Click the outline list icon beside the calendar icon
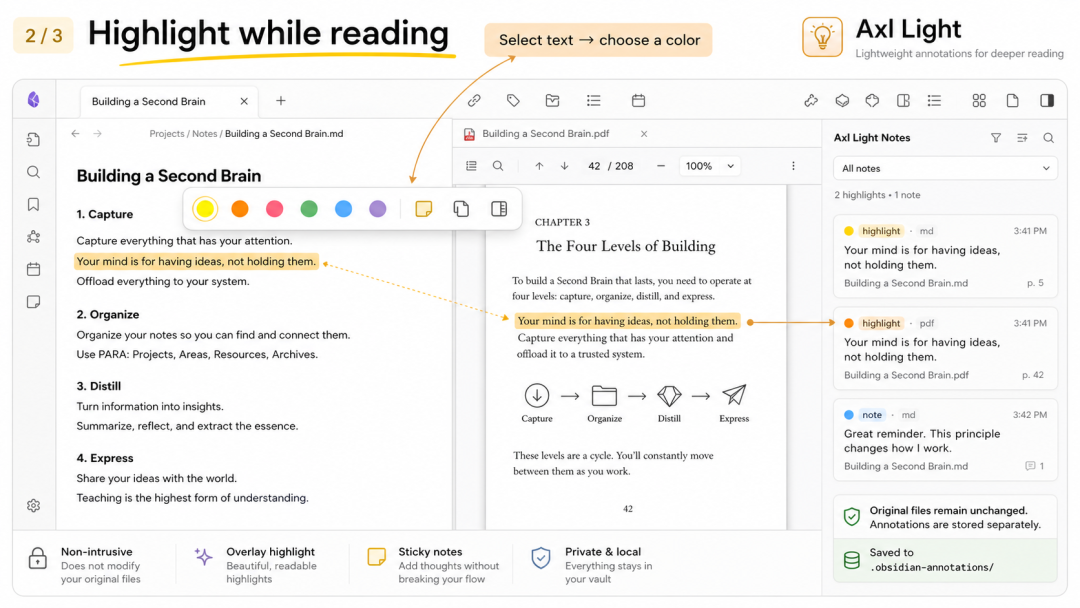Viewport: 1080px width, 608px height. pyautogui.click(x=594, y=101)
